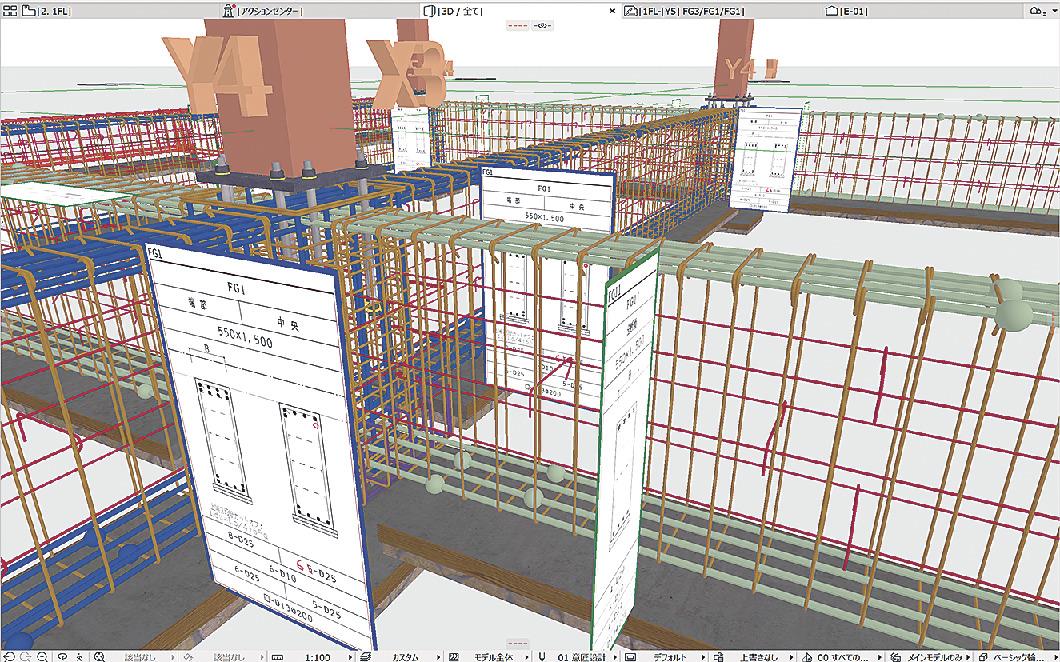Click the デフォルト model view options button

671,656
